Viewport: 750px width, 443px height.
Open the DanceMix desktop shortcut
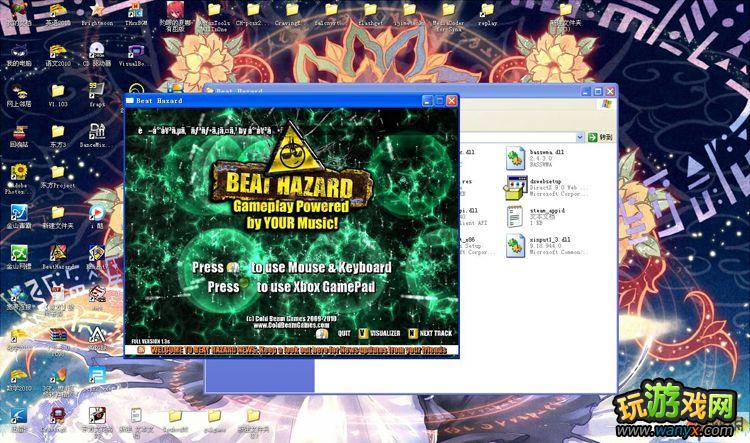coord(97,135)
